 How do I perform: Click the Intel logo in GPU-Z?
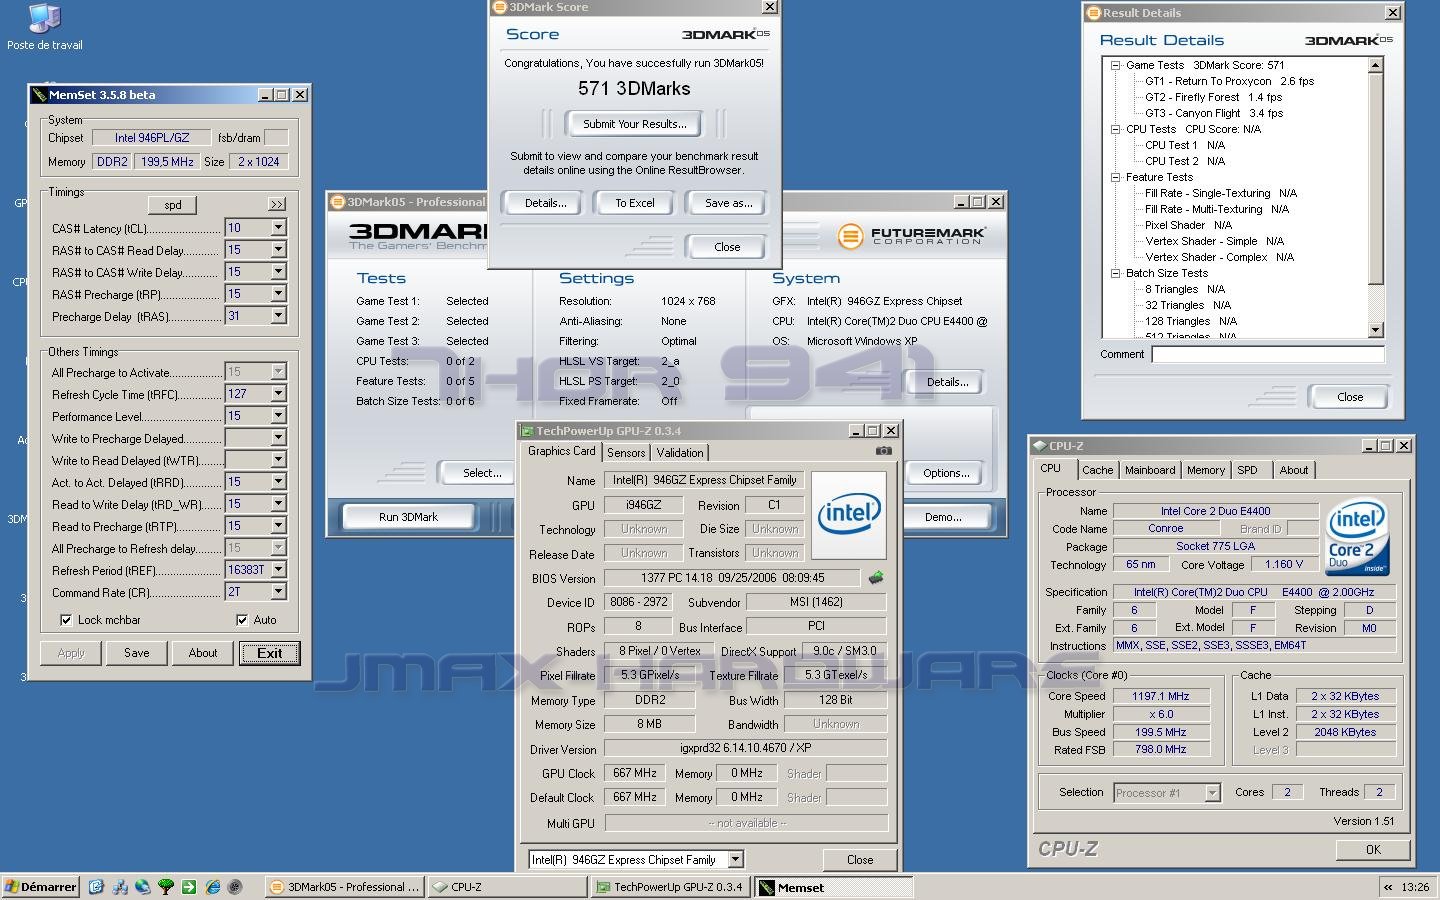pyautogui.click(x=849, y=514)
